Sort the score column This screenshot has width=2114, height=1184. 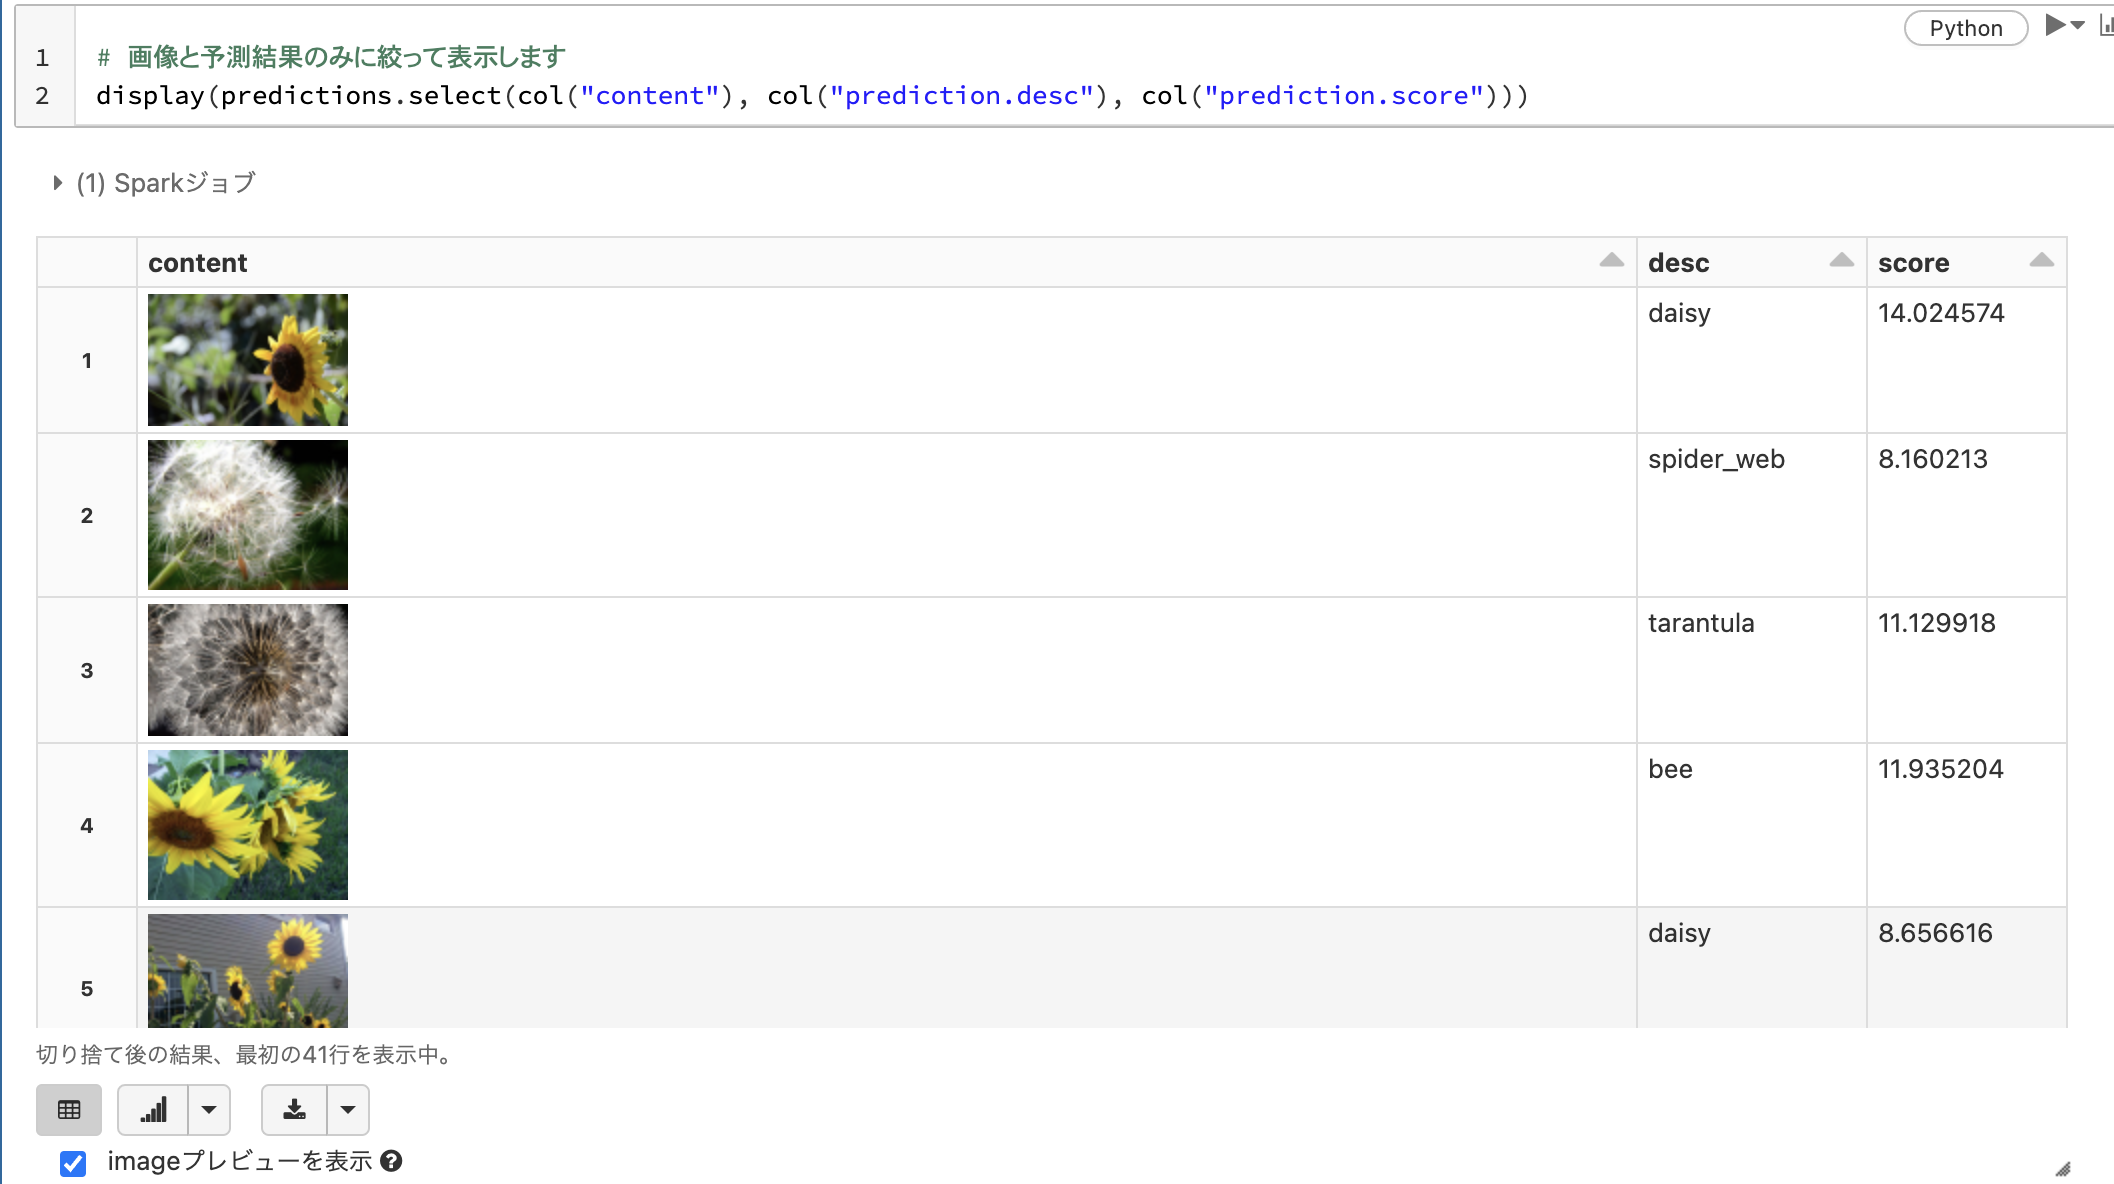[2041, 259]
